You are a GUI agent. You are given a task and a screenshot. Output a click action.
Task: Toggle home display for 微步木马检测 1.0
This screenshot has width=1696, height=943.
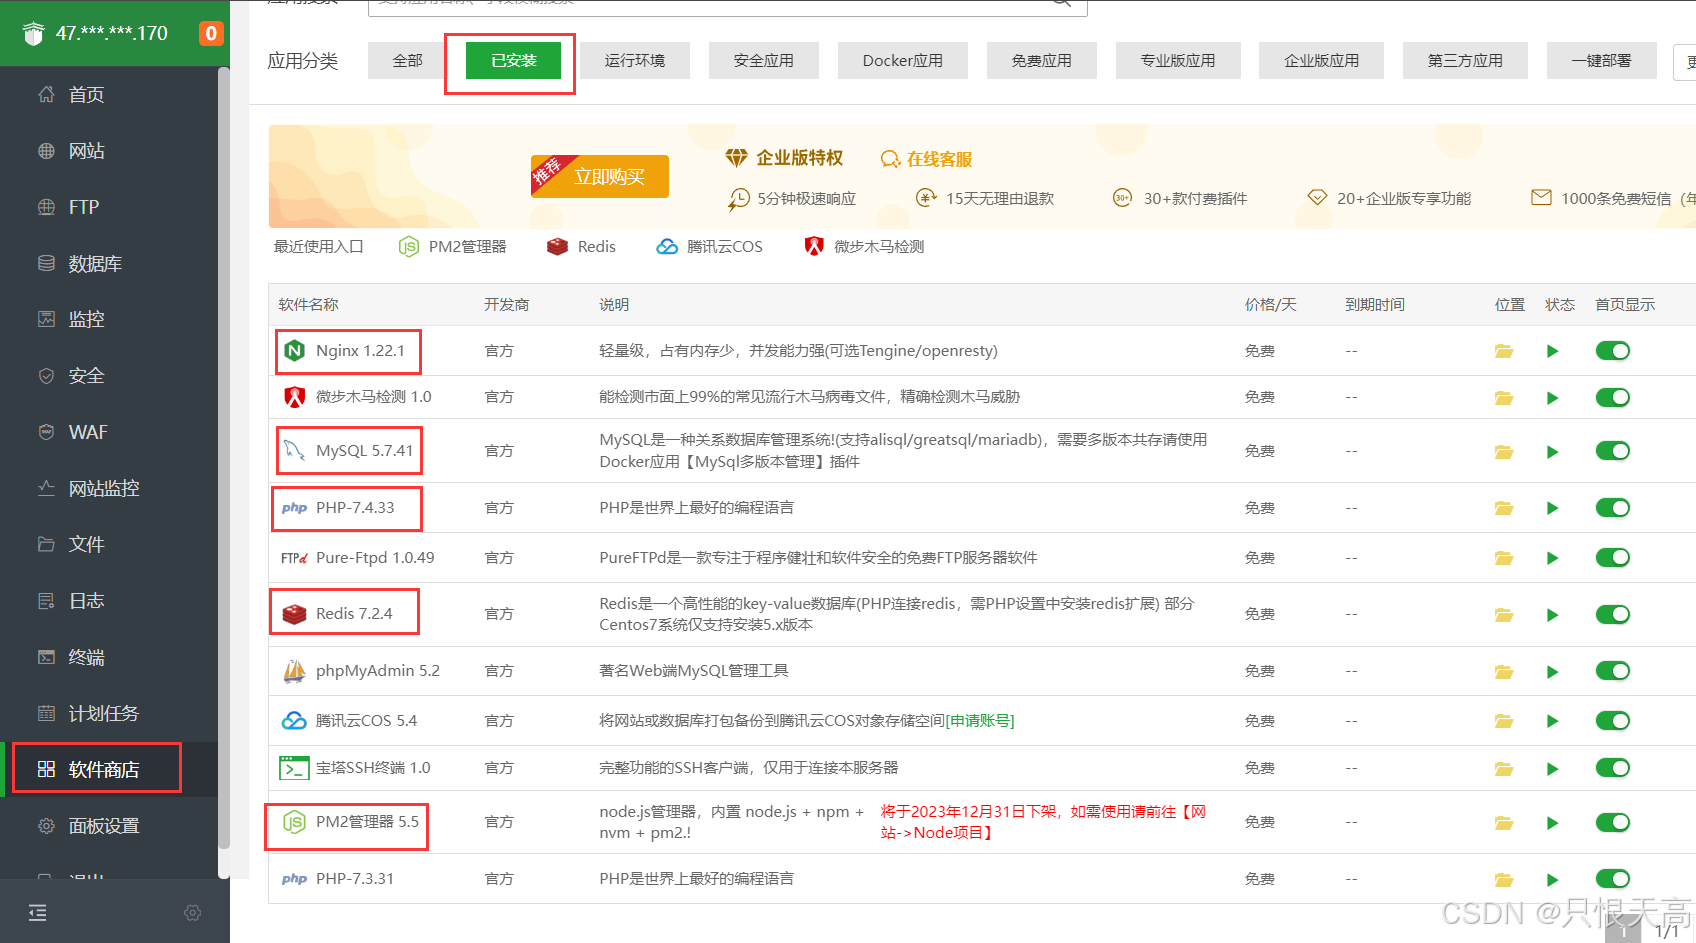click(1613, 398)
